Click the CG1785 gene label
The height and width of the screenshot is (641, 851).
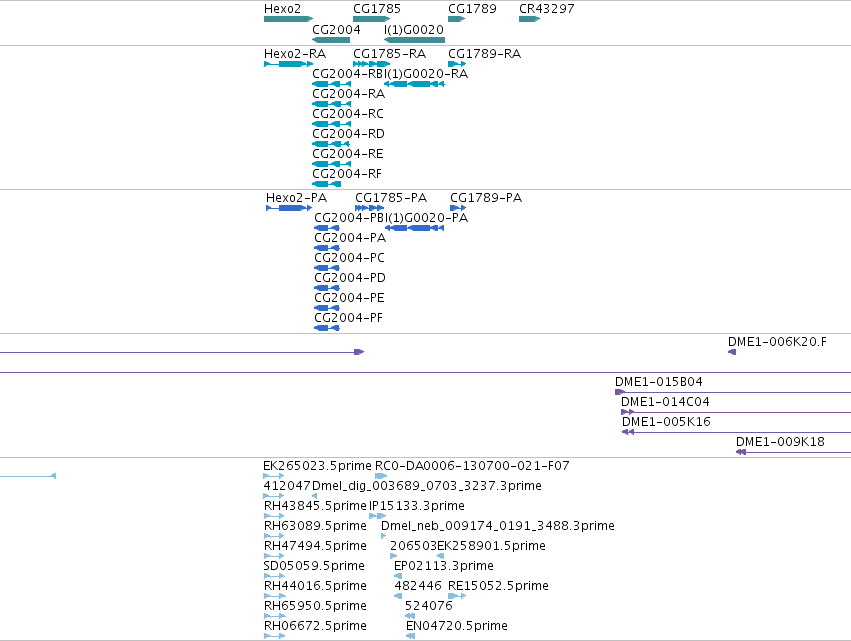[x=377, y=9]
